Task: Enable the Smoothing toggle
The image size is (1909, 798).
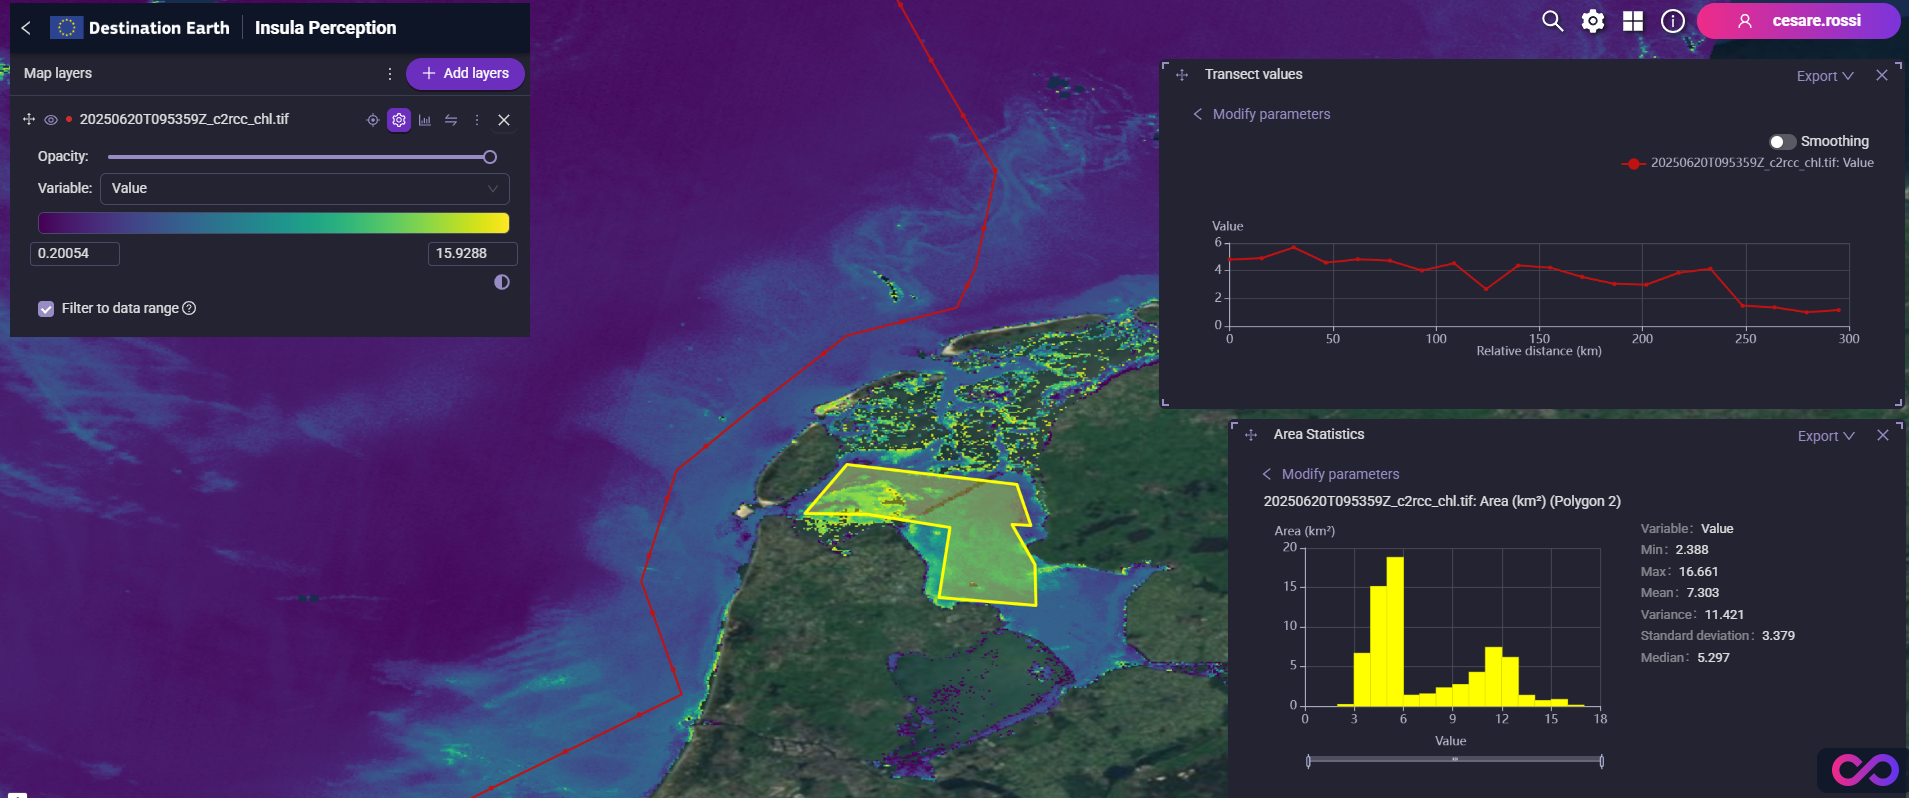Action: [1782, 142]
